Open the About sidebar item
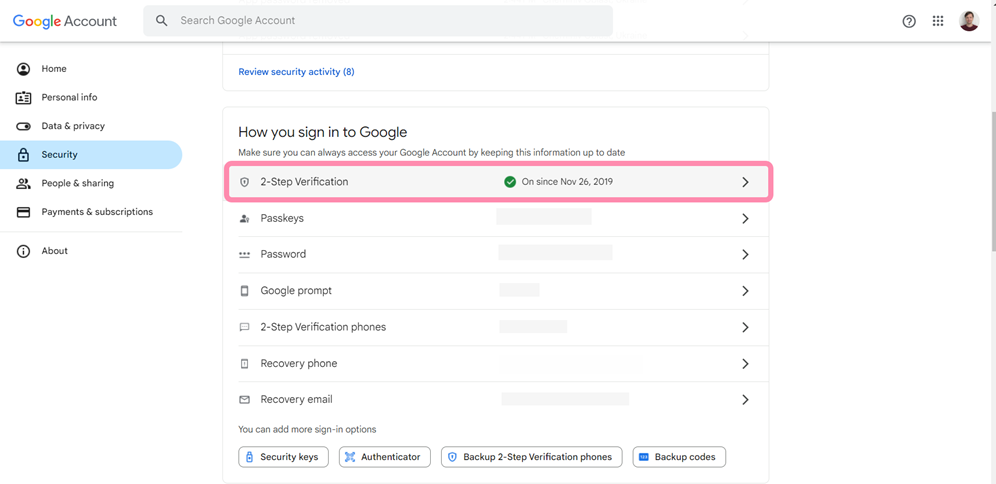The height and width of the screenshot is (484, 996). pyautogui.click(x=91, y=251)
